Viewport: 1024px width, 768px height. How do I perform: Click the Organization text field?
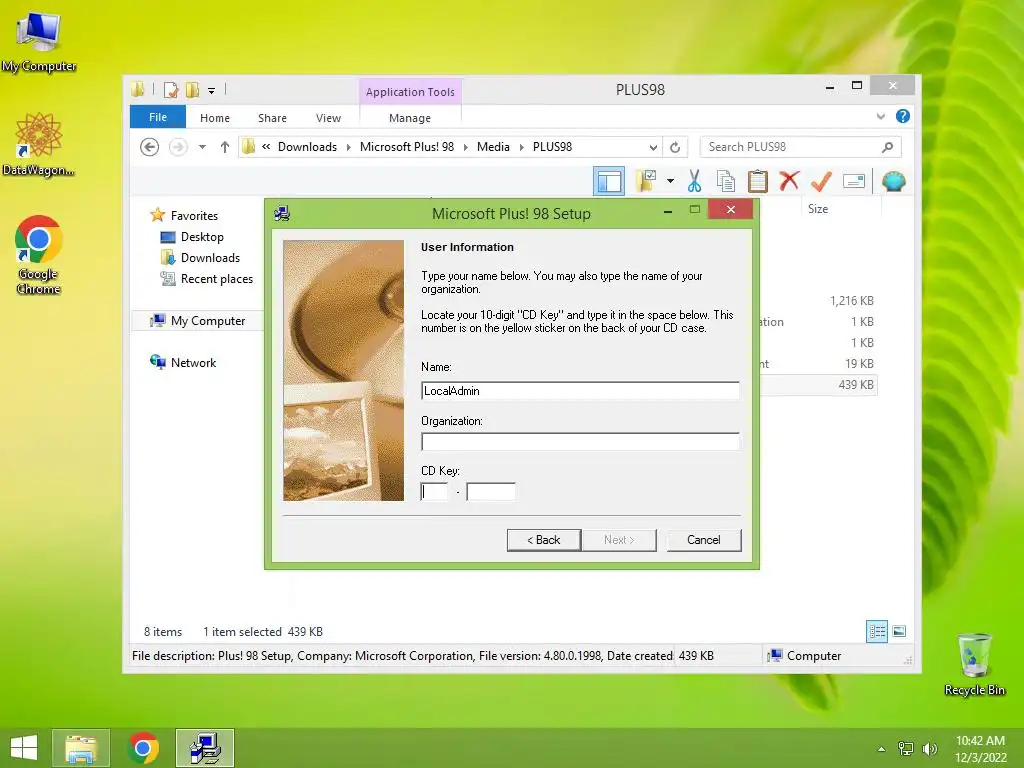pos(580,441)
